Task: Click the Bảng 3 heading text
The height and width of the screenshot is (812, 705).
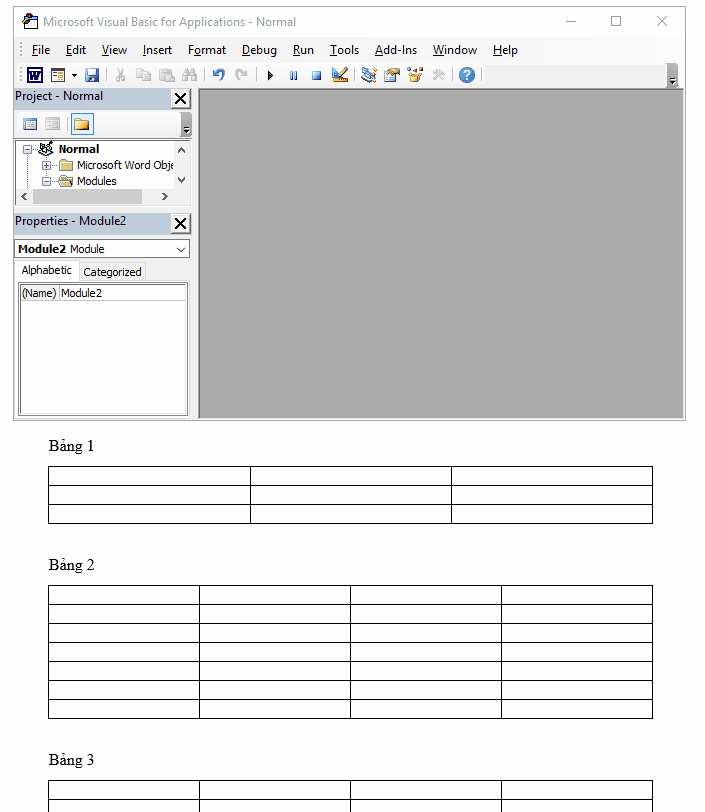Action: [71, 760]
